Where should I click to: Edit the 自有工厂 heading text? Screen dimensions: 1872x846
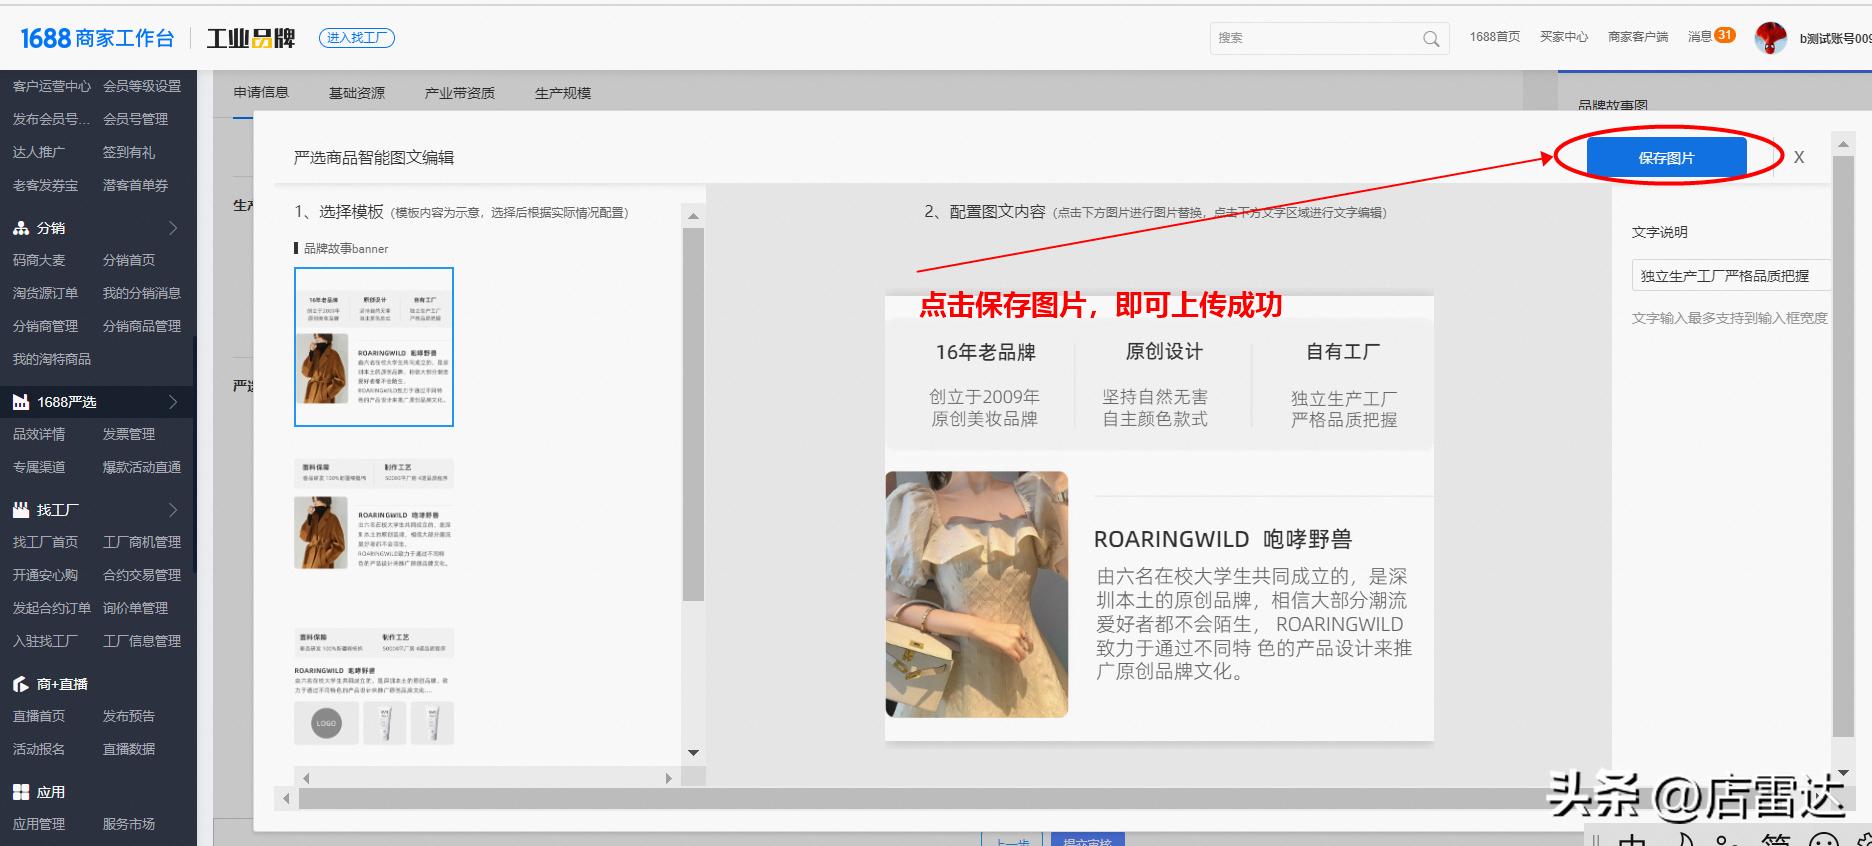click(x=1343, y=352)
